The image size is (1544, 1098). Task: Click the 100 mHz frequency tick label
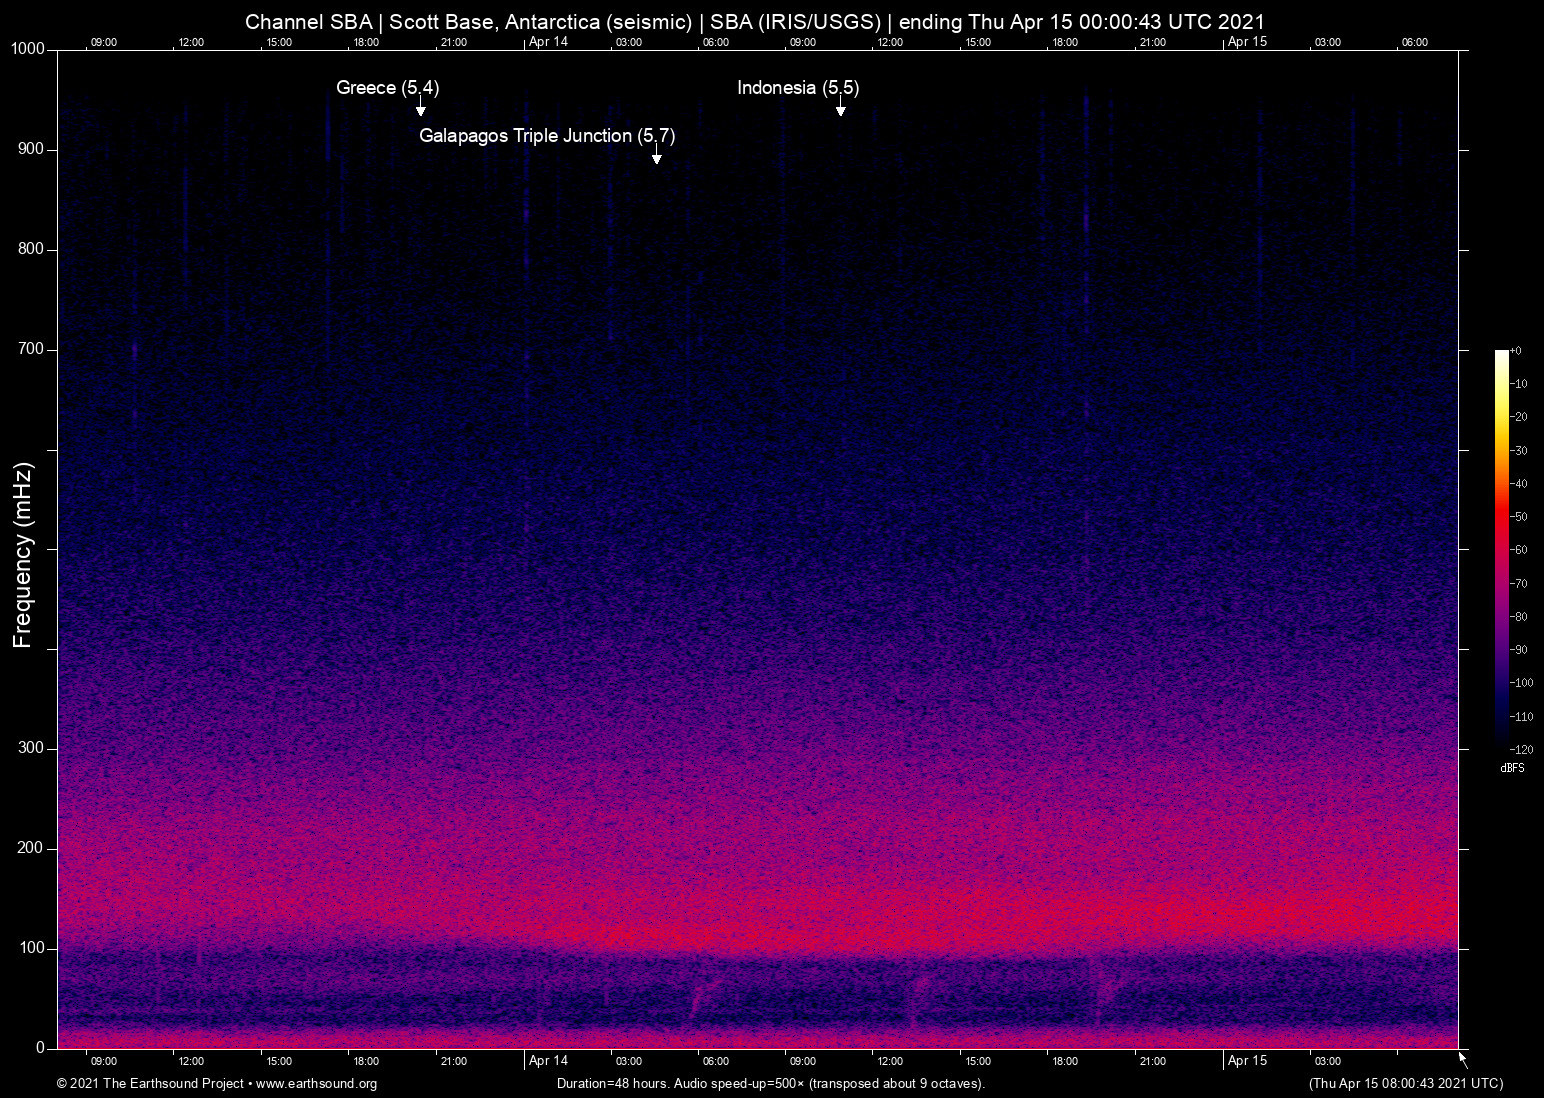click(x=31, y=948)
